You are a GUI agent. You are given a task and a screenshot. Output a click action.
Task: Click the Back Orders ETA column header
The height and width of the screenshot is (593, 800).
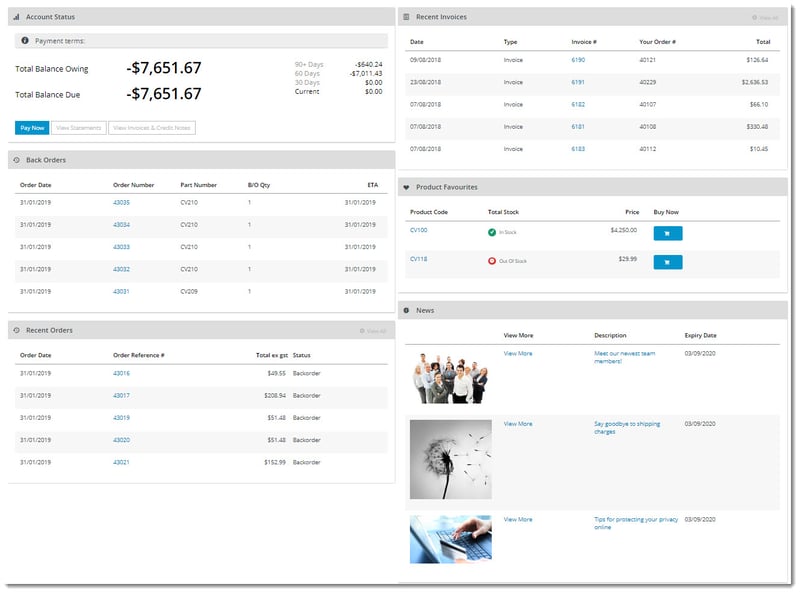[373, 185]
